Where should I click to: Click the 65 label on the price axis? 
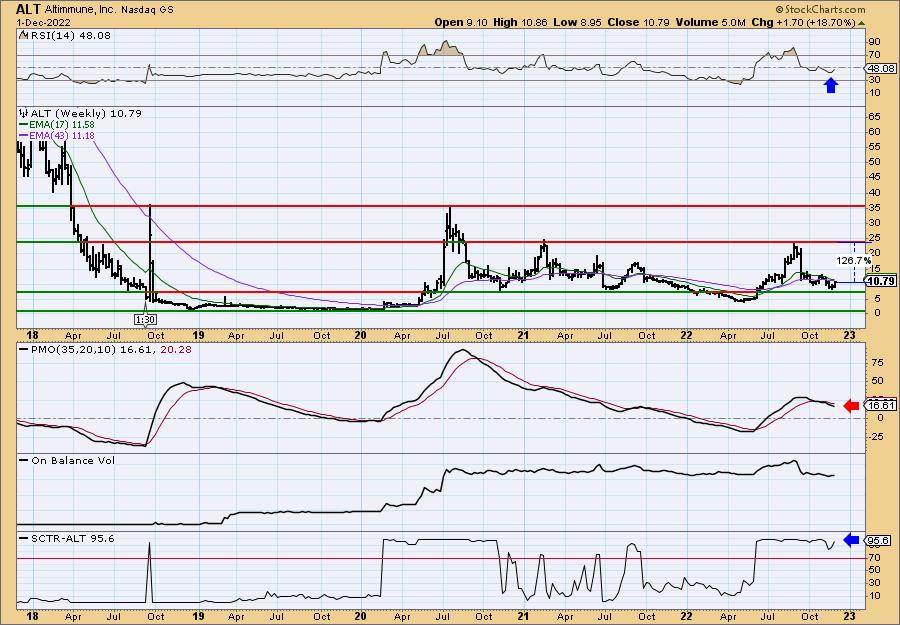pos(875,117)
